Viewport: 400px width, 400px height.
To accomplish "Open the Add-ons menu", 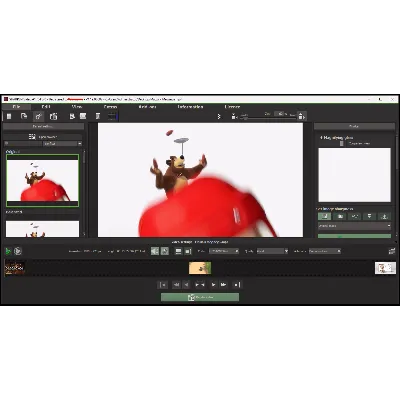I will click(x=147, y=107).
